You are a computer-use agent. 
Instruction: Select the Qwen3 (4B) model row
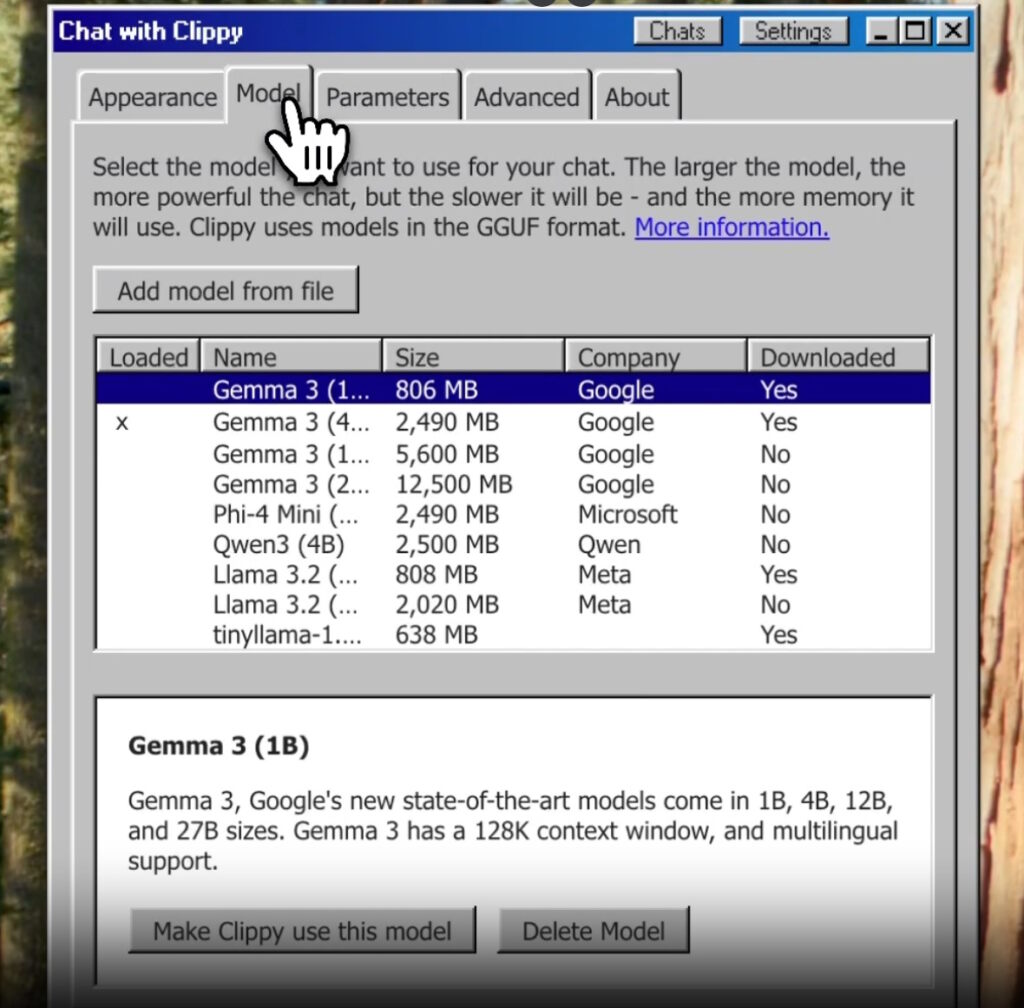(513, 544)
